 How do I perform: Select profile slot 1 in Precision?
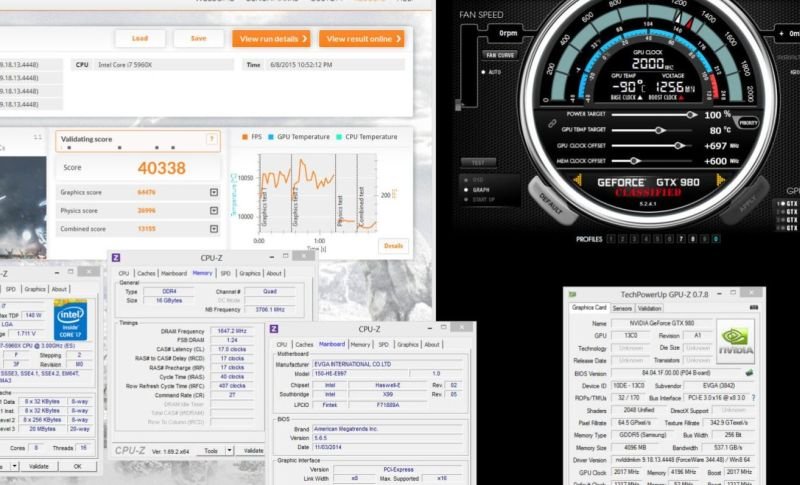click(611, 239)
